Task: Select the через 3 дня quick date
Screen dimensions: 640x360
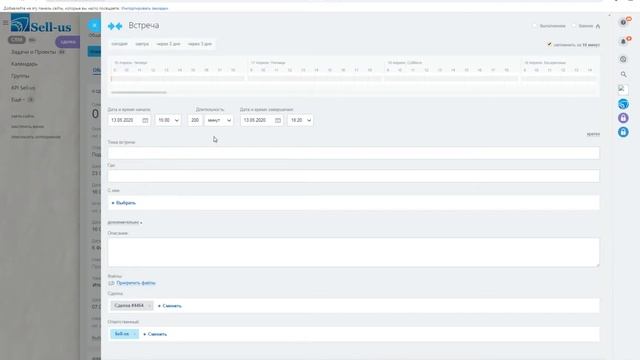Action: pos(200,44)
